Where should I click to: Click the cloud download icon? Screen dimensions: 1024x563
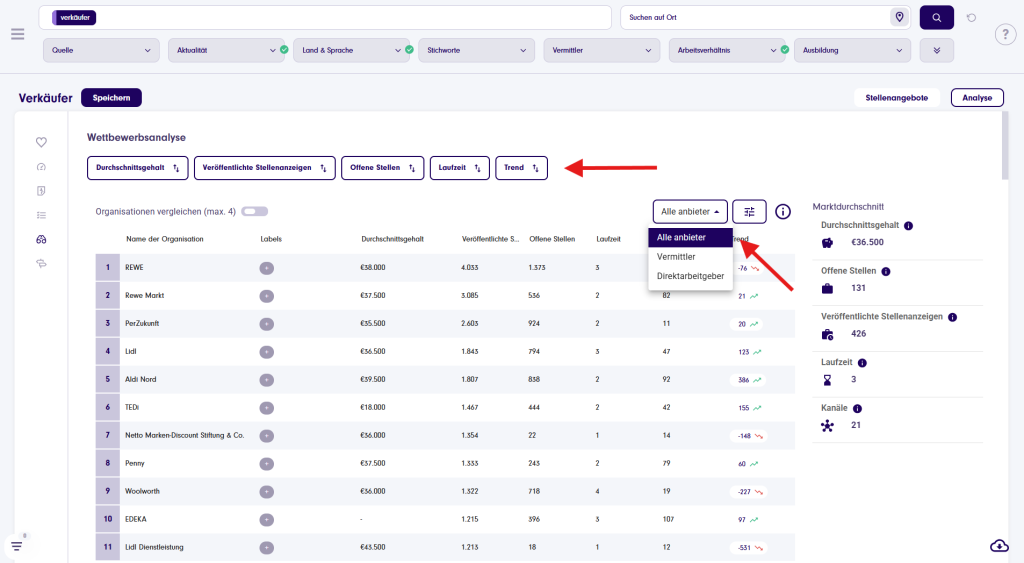coord(998,545)
